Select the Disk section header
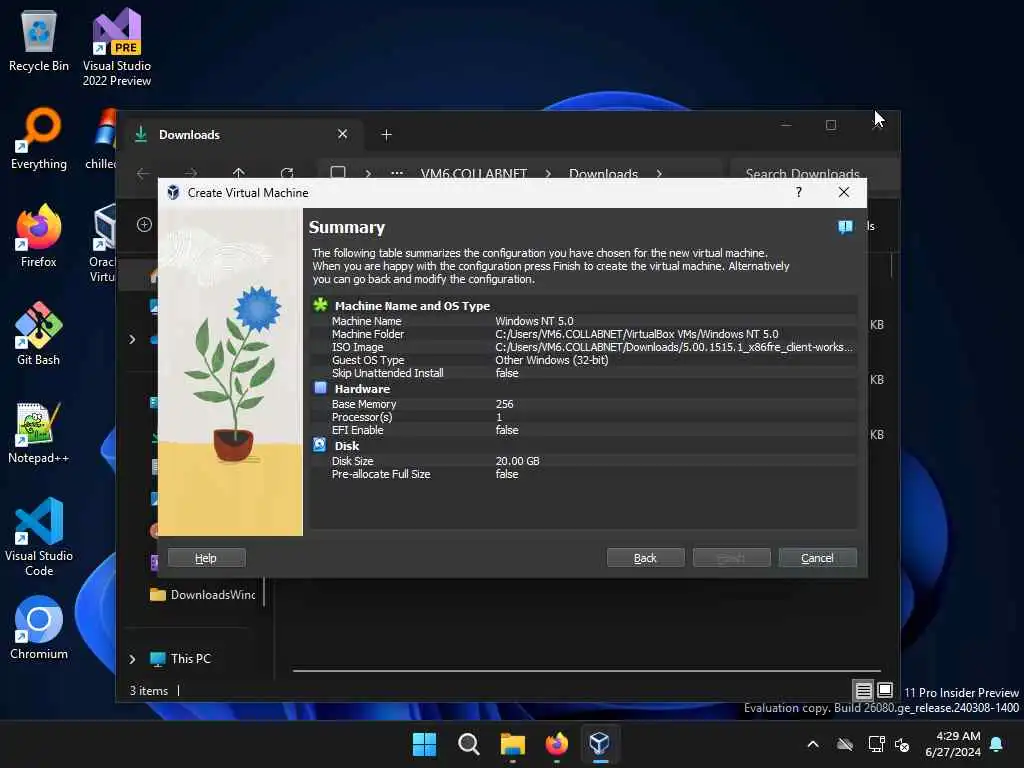Viewport: 1024px width, 768px height. tap(584, 445)
